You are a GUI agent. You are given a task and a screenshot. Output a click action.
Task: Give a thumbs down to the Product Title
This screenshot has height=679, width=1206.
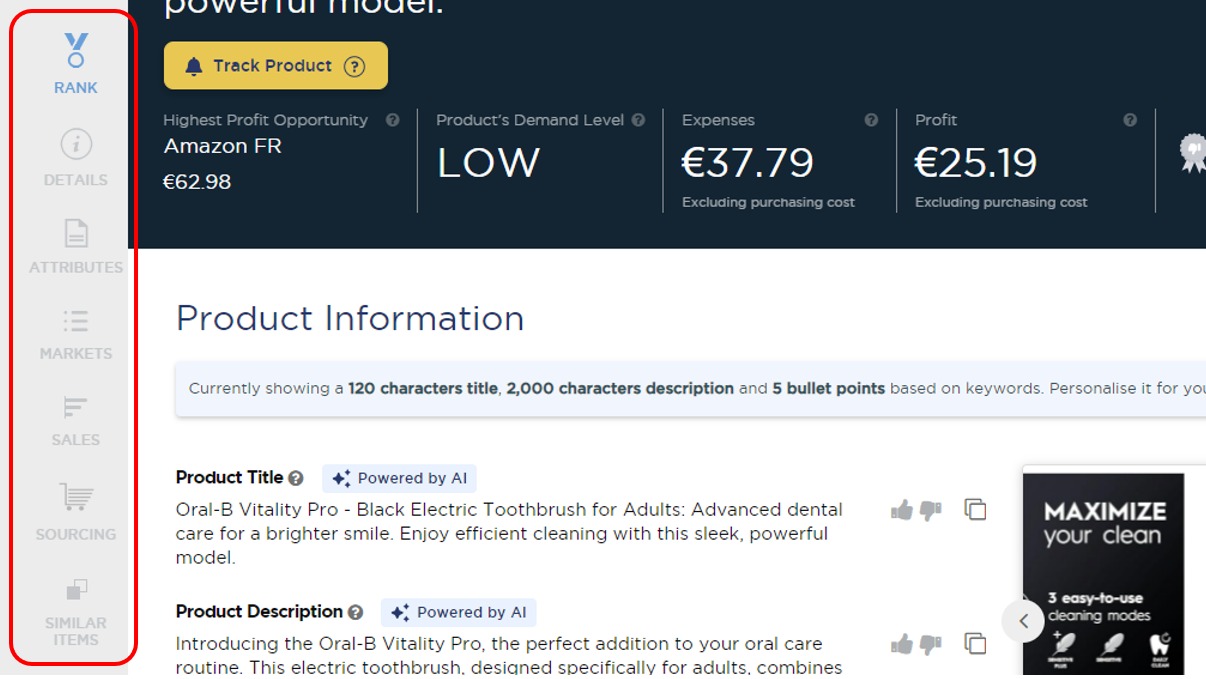[x=932, y=511]
